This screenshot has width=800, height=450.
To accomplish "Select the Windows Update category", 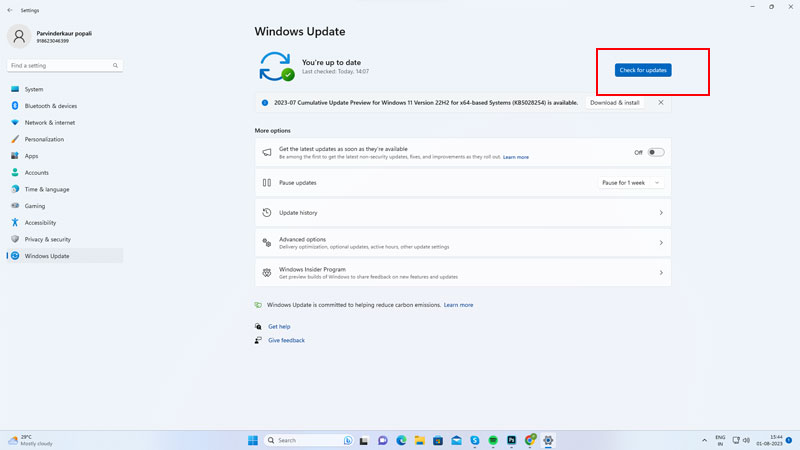I will (x=65, y=256).
